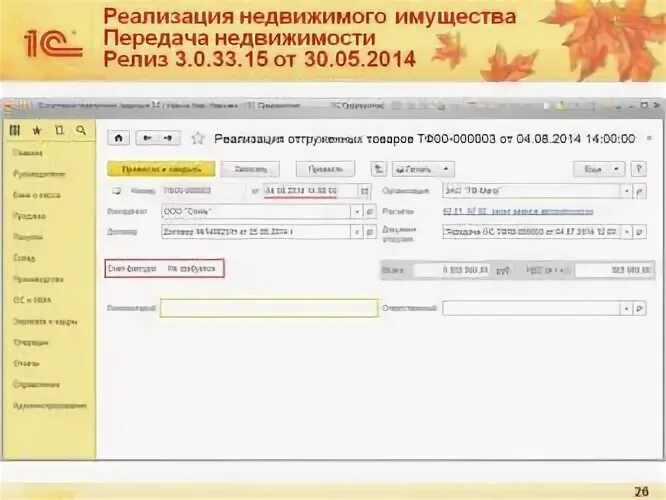Open the sections menu grid icon
This screenshot has height=500, width=666.
(14, 130)
